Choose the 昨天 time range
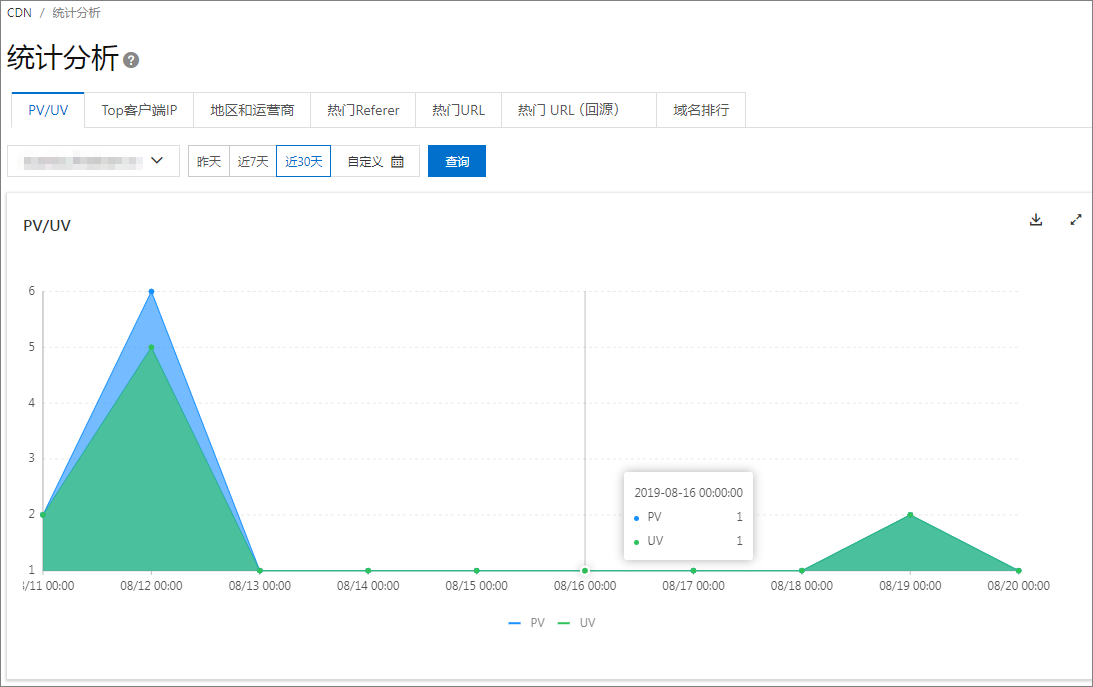The image size is (1093, 687). click(x=209, y=161)
